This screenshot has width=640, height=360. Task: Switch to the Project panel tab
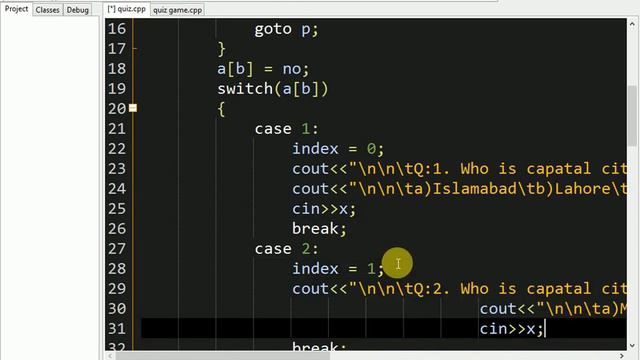coord(16,9)
